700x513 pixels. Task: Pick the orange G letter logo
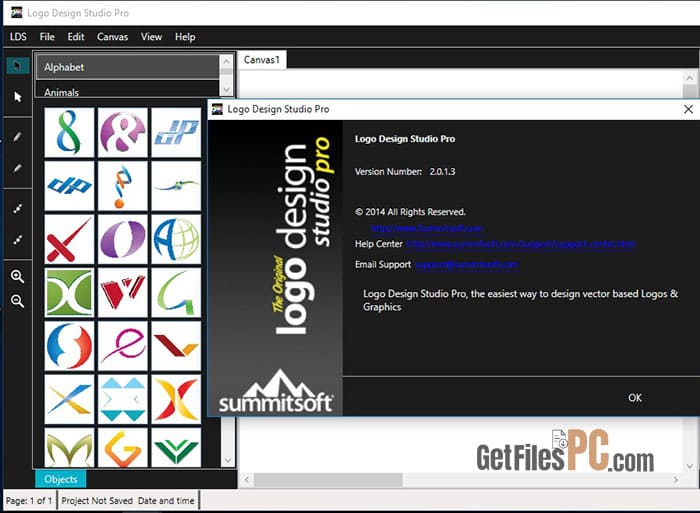[x=123, y=448]
